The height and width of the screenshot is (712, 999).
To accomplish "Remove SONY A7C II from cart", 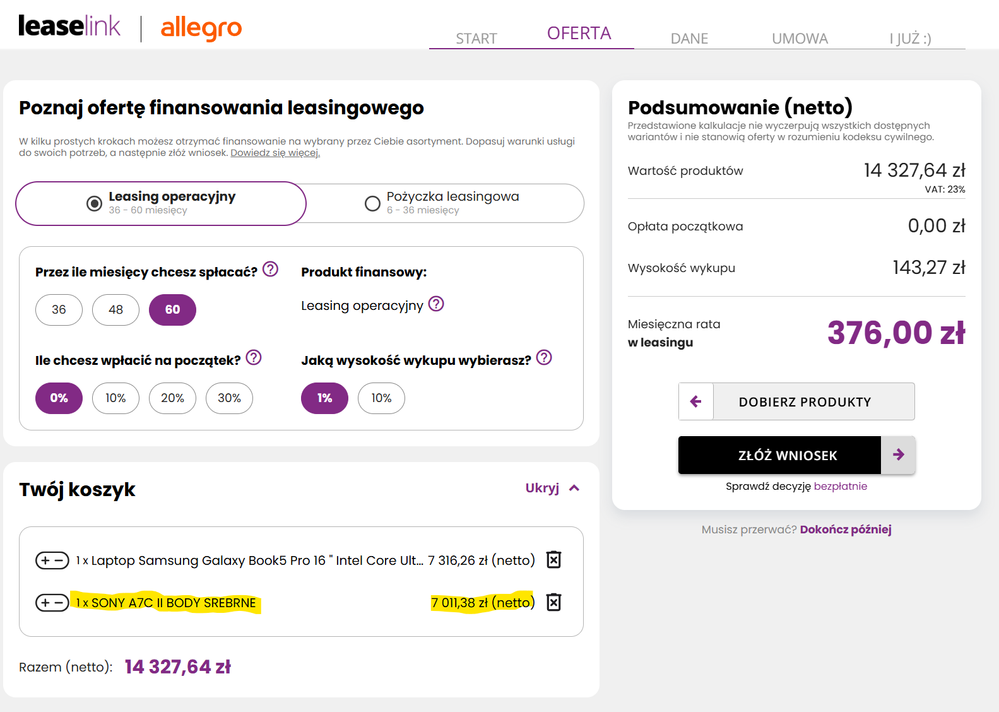I will pyautogui.click(x=553, y=602).
